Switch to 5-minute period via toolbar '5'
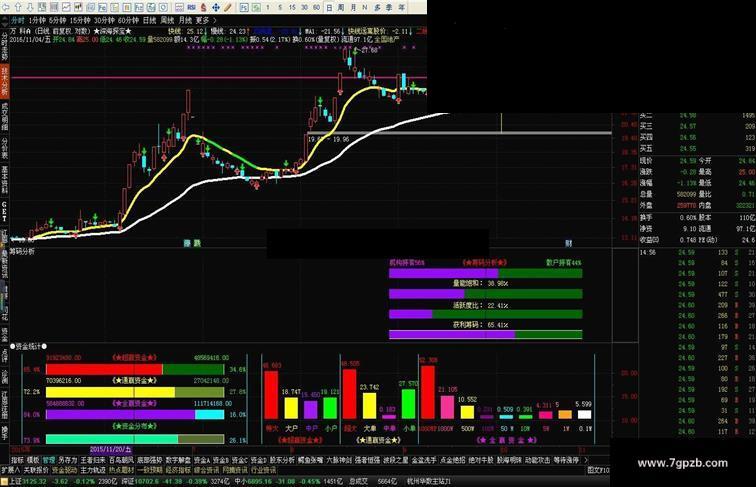The image size is (756, 487). tap(280, 8)
